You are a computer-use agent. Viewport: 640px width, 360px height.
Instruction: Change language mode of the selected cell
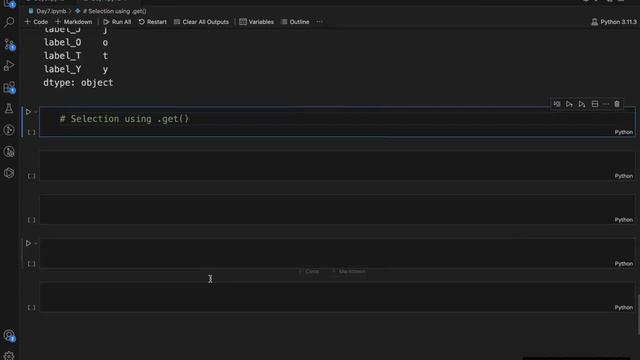(x=624, y=132)
